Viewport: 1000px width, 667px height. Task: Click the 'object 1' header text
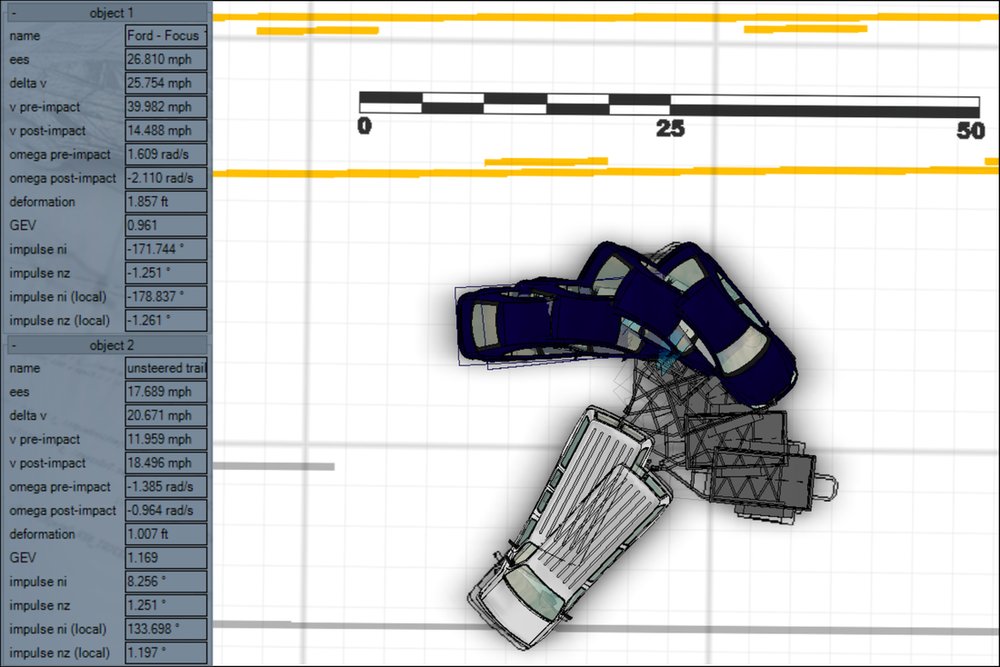(112, 13)
